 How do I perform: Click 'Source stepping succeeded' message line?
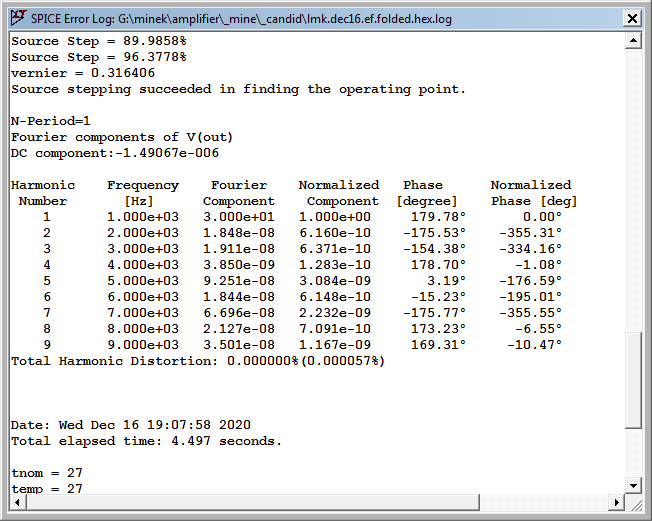pyautogui.click(x=238, y=89)
